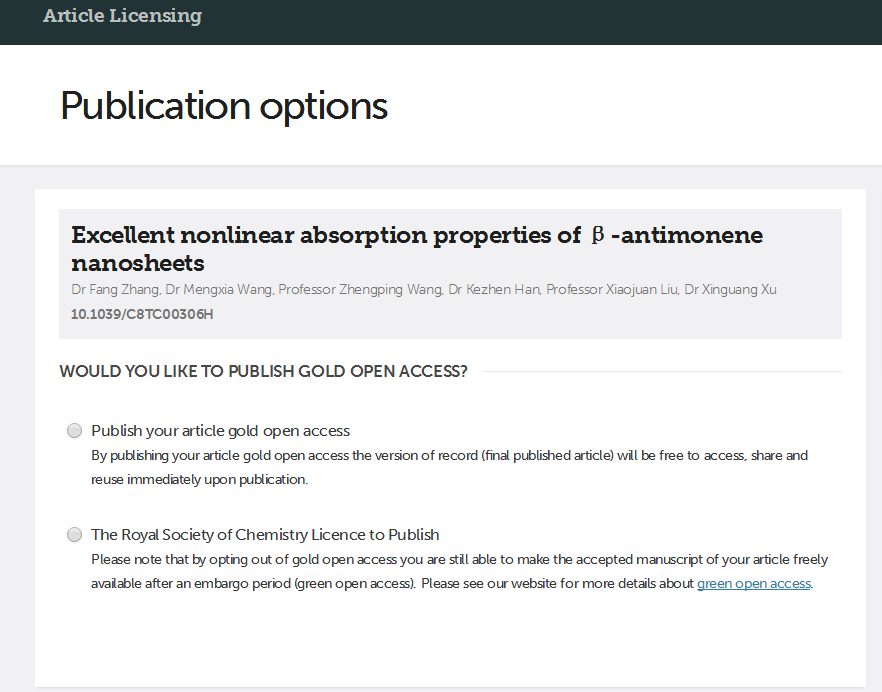Click the article title about β-antimonene nanosheets
Screen dimensions: 882x692
click(x=320, y=236)
